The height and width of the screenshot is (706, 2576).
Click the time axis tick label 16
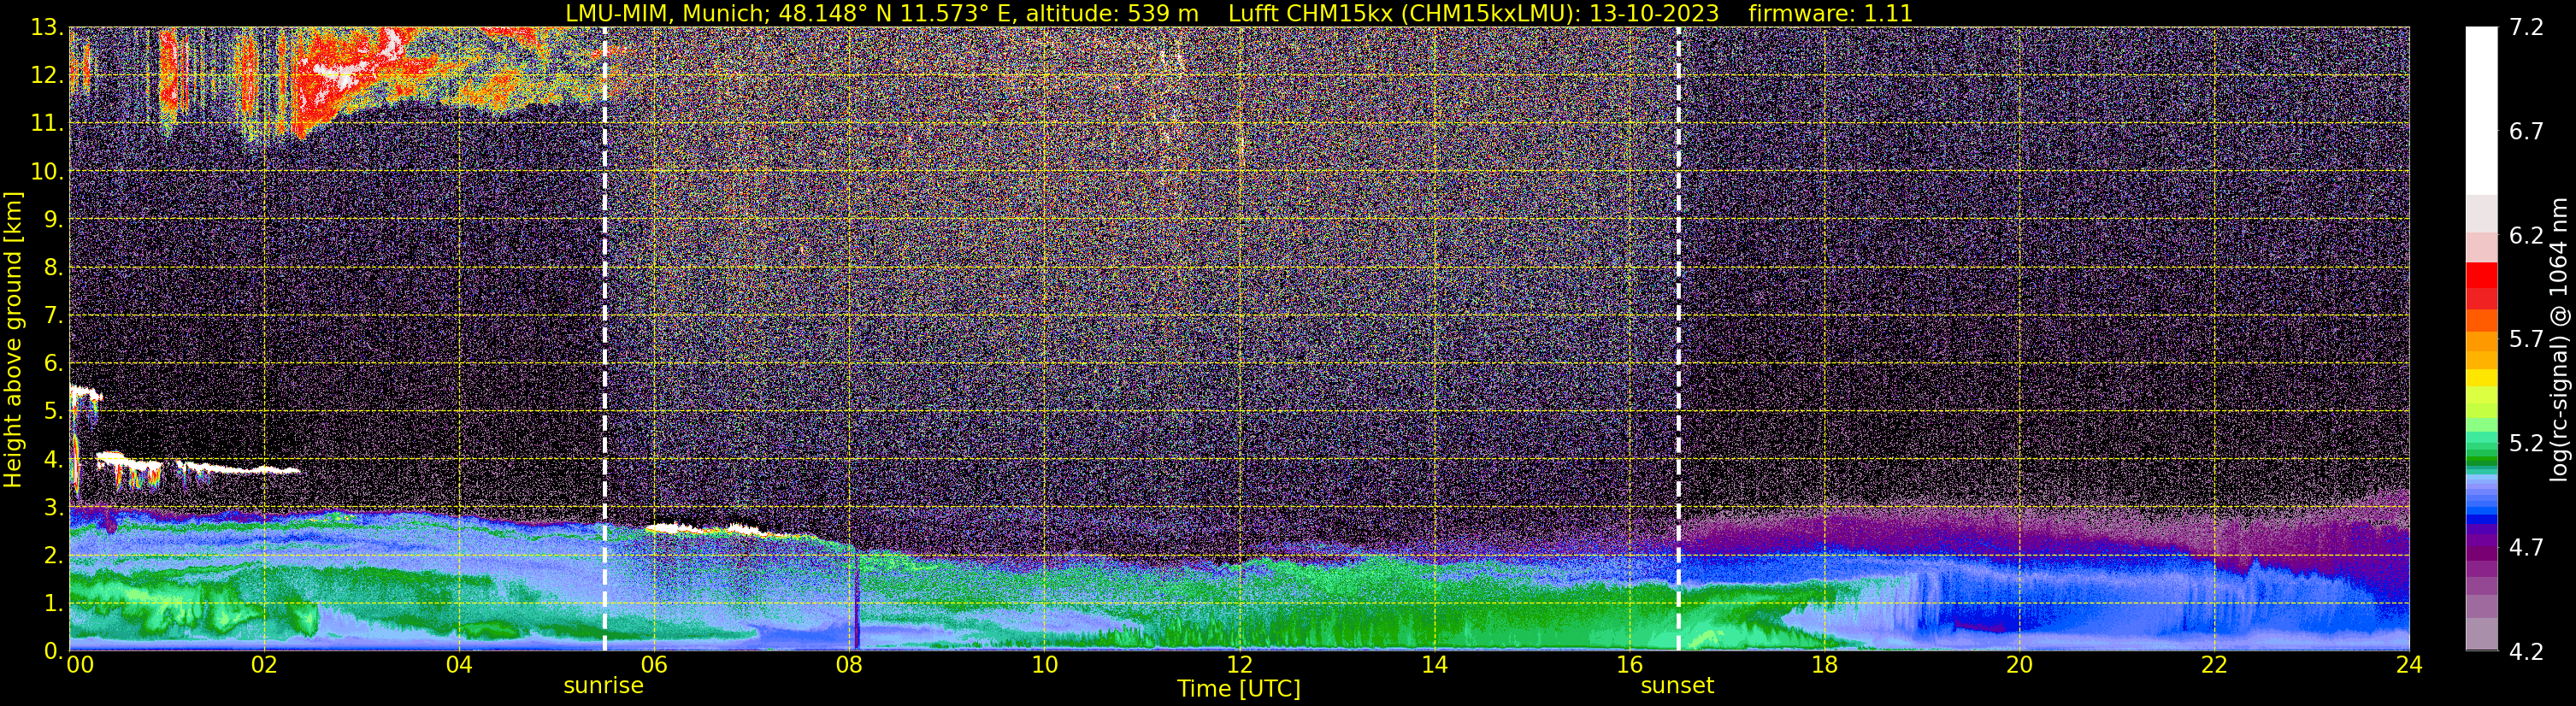(1629, 665)
